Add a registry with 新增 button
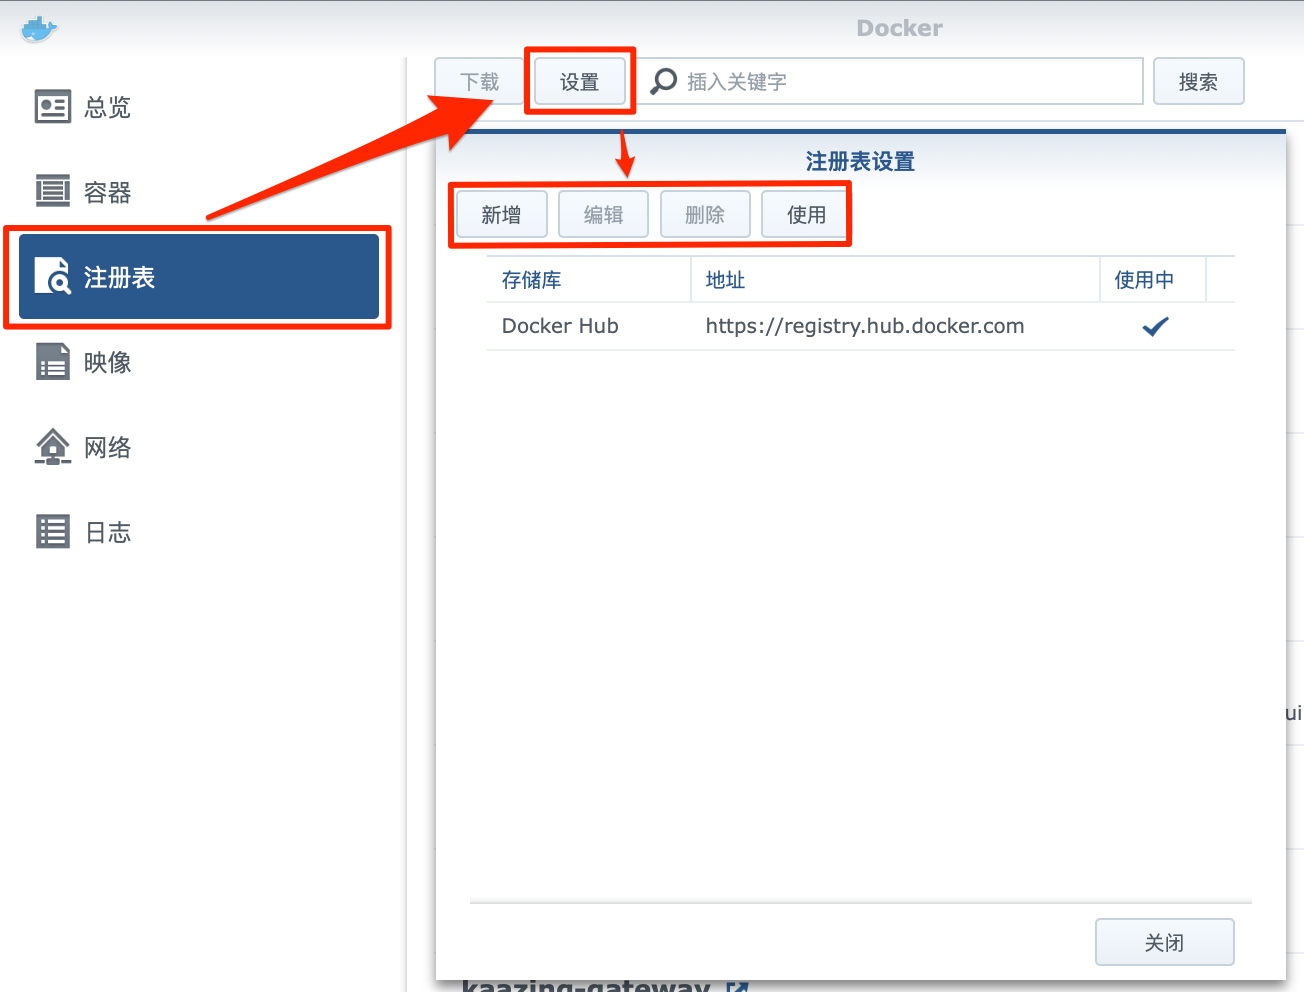The height and width of the screenshot is (992, 1304). [x=501, y=214]
